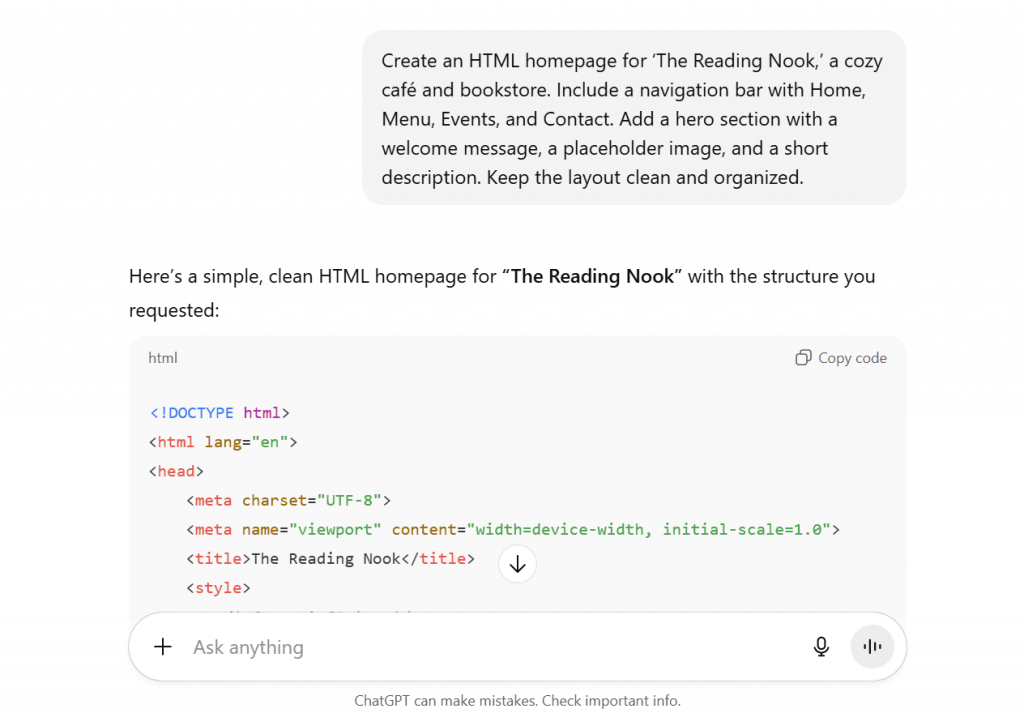Screen dimensions: 1024x713
Task: Click the Copy code label
Action: click(851, 357)
